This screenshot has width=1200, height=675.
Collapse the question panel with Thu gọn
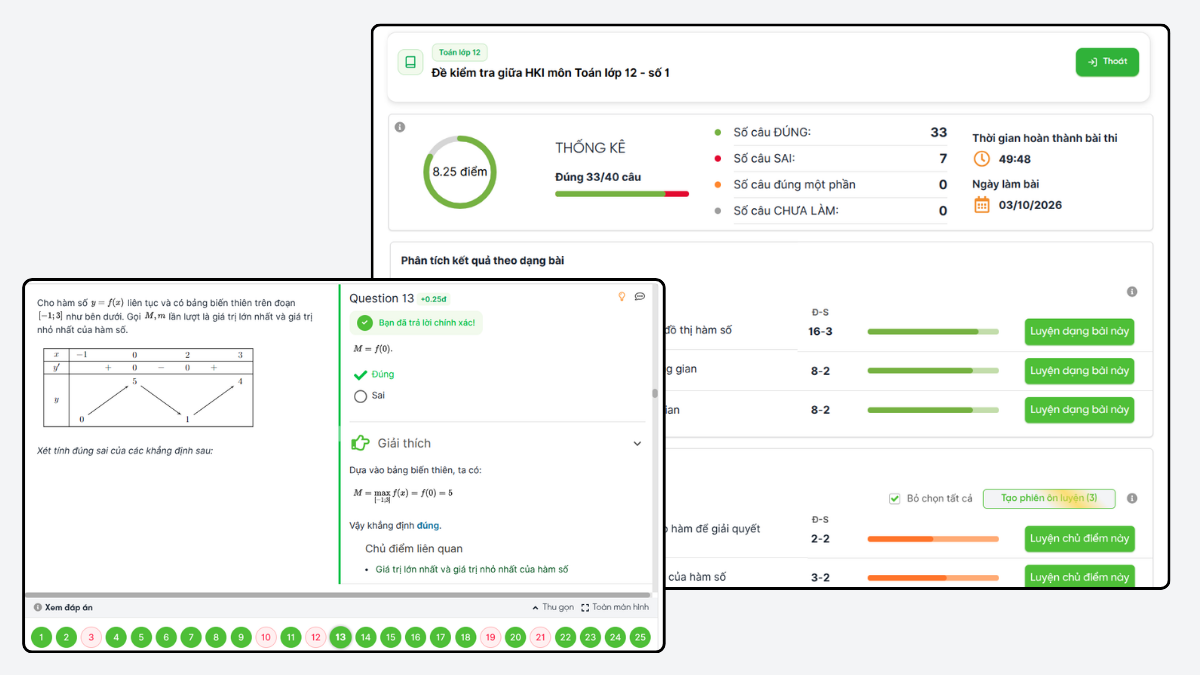(x=553, y=607)
